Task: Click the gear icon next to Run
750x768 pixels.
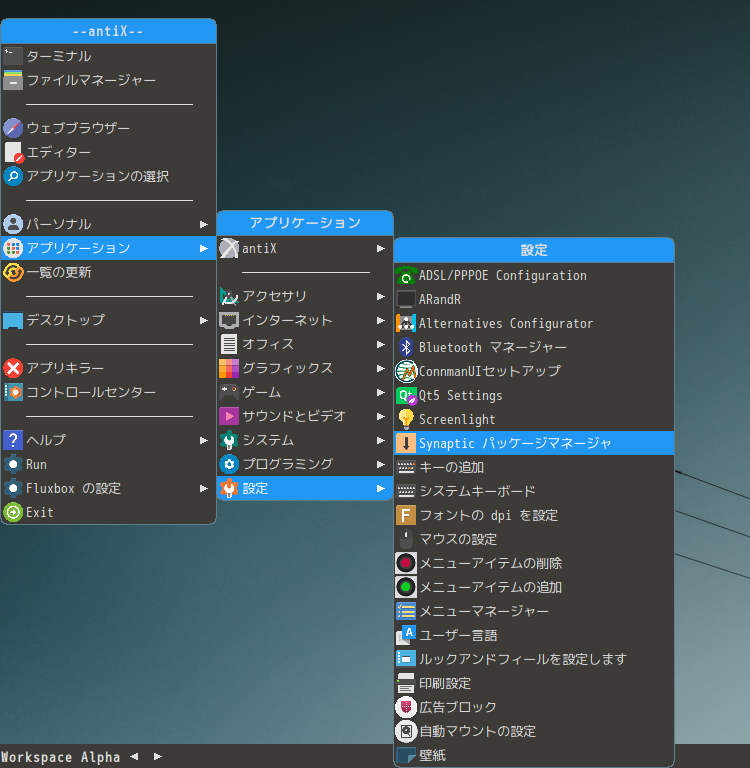Action: 13,464
